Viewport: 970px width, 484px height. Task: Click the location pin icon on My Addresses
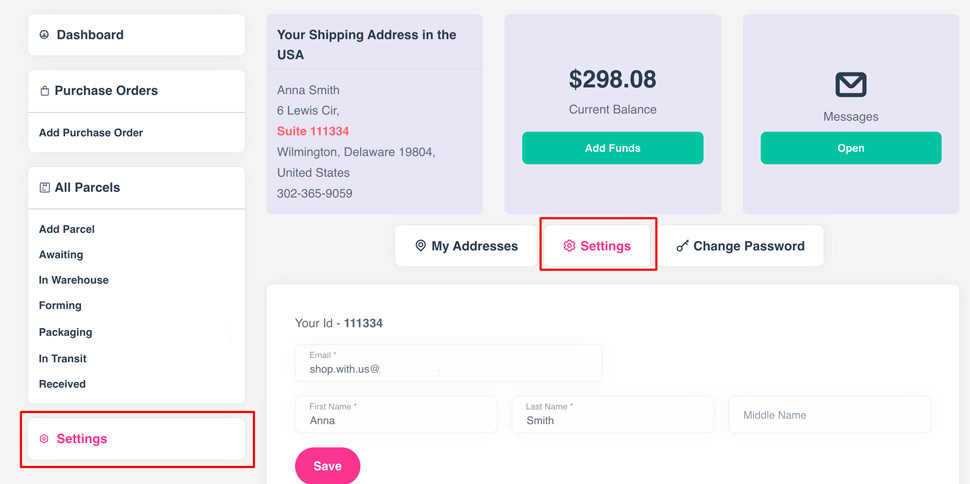[420, 246]
